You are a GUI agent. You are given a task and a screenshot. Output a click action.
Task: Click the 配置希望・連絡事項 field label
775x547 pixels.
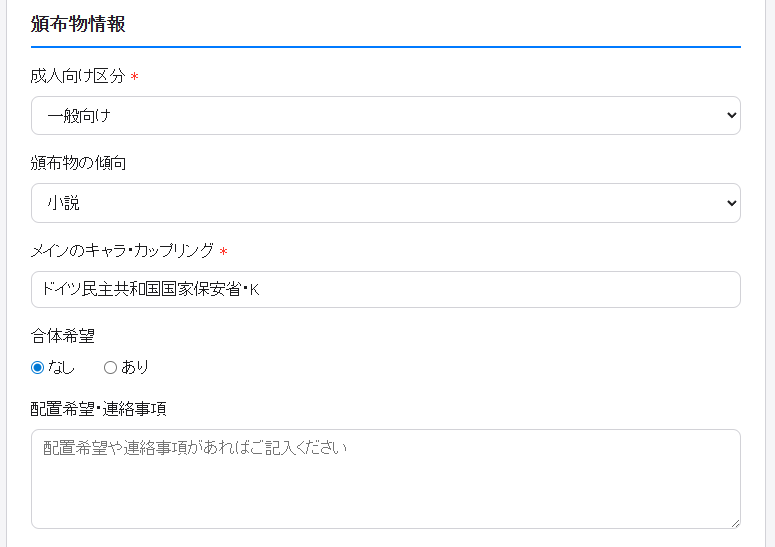click(98, 408)
